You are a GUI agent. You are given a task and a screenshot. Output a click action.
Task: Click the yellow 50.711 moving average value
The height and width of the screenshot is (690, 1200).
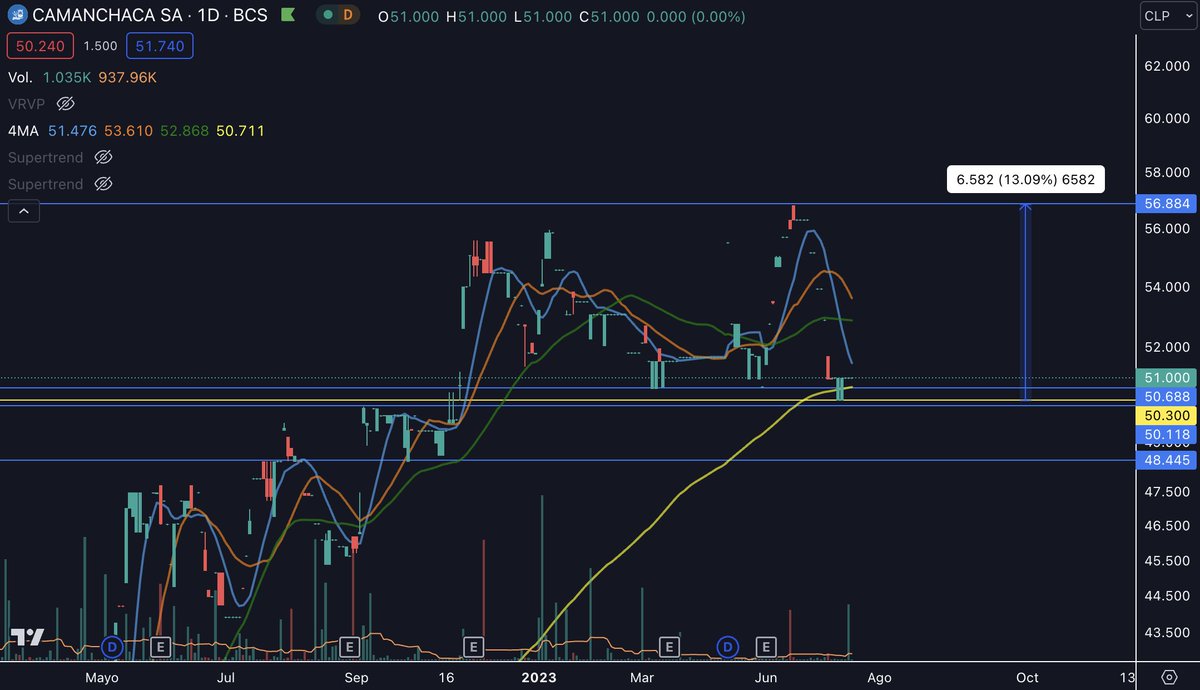click(x=241, y=130)
